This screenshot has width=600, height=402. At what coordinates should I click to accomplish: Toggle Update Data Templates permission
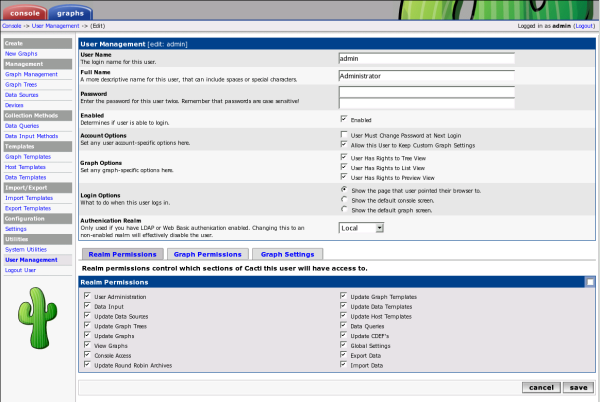tap(343, 306)
